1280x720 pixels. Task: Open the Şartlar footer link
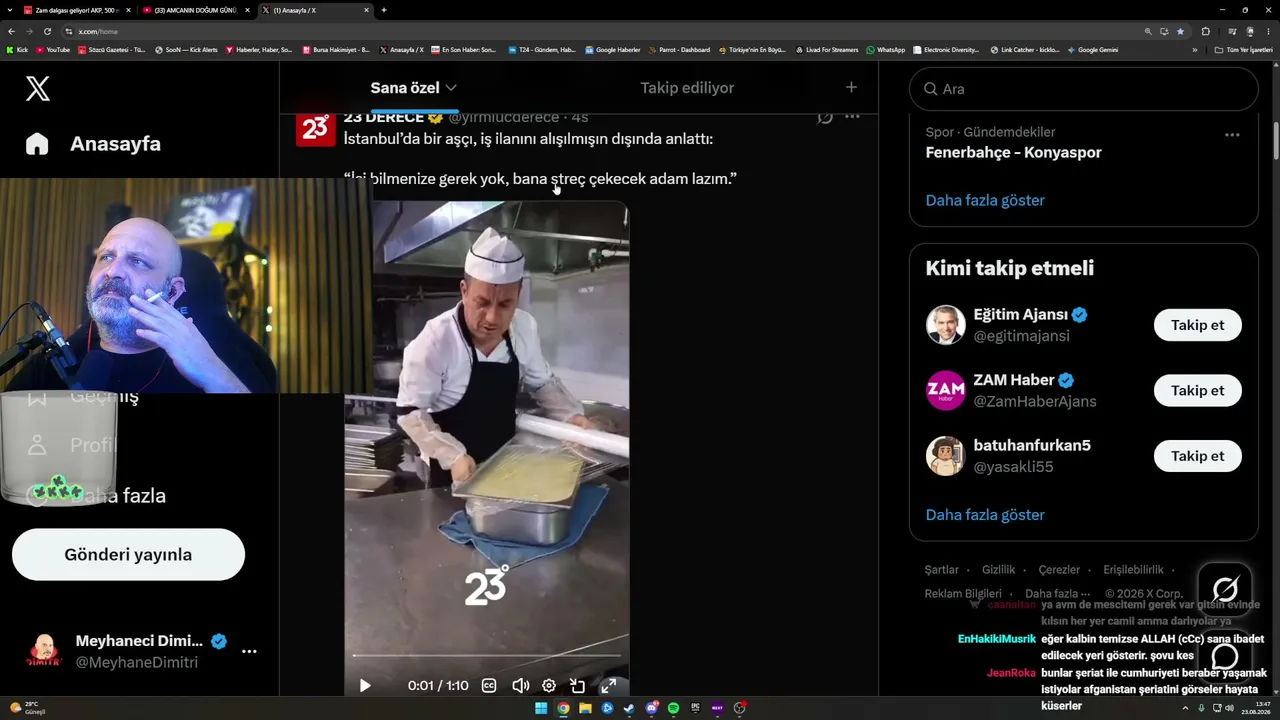click(x=941, y=570)
